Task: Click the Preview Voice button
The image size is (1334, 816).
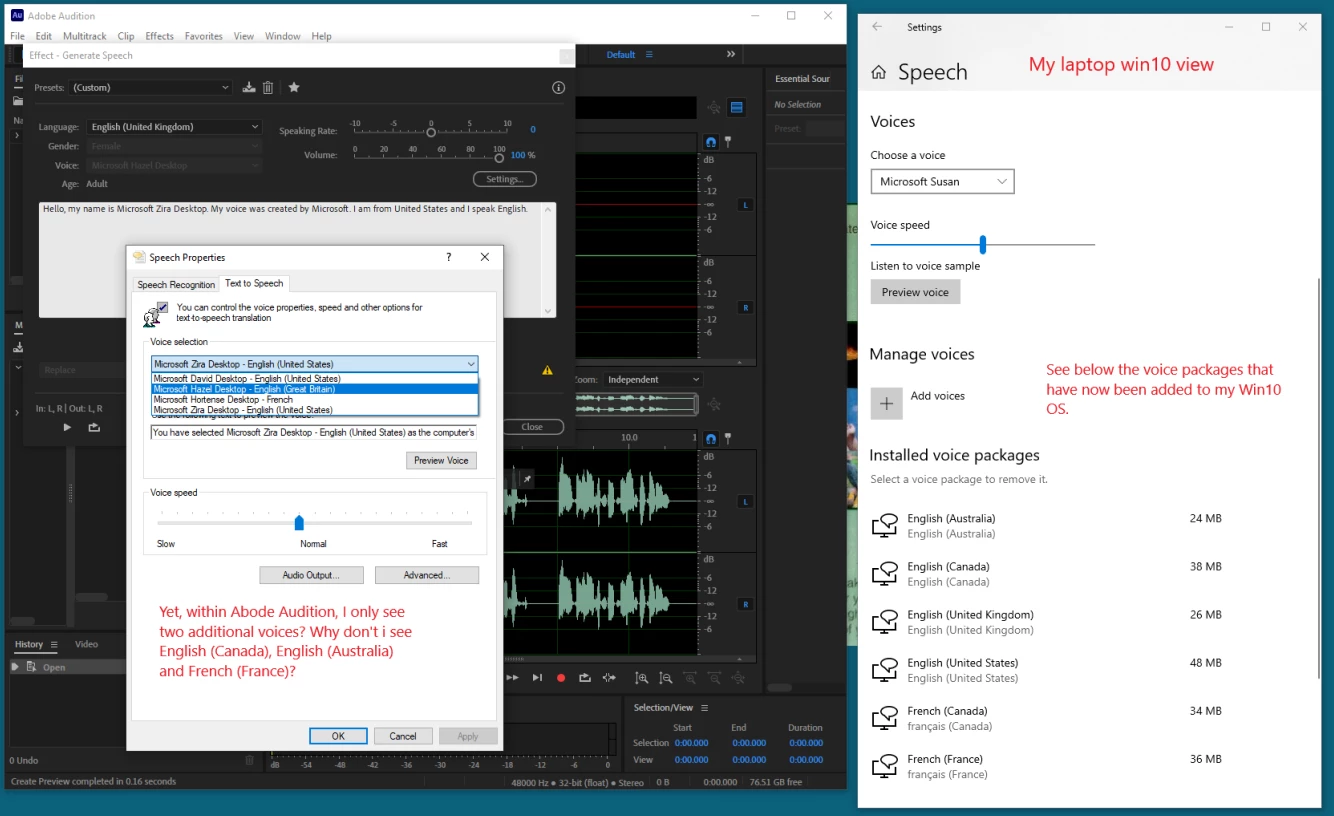Action: (441, 461)
